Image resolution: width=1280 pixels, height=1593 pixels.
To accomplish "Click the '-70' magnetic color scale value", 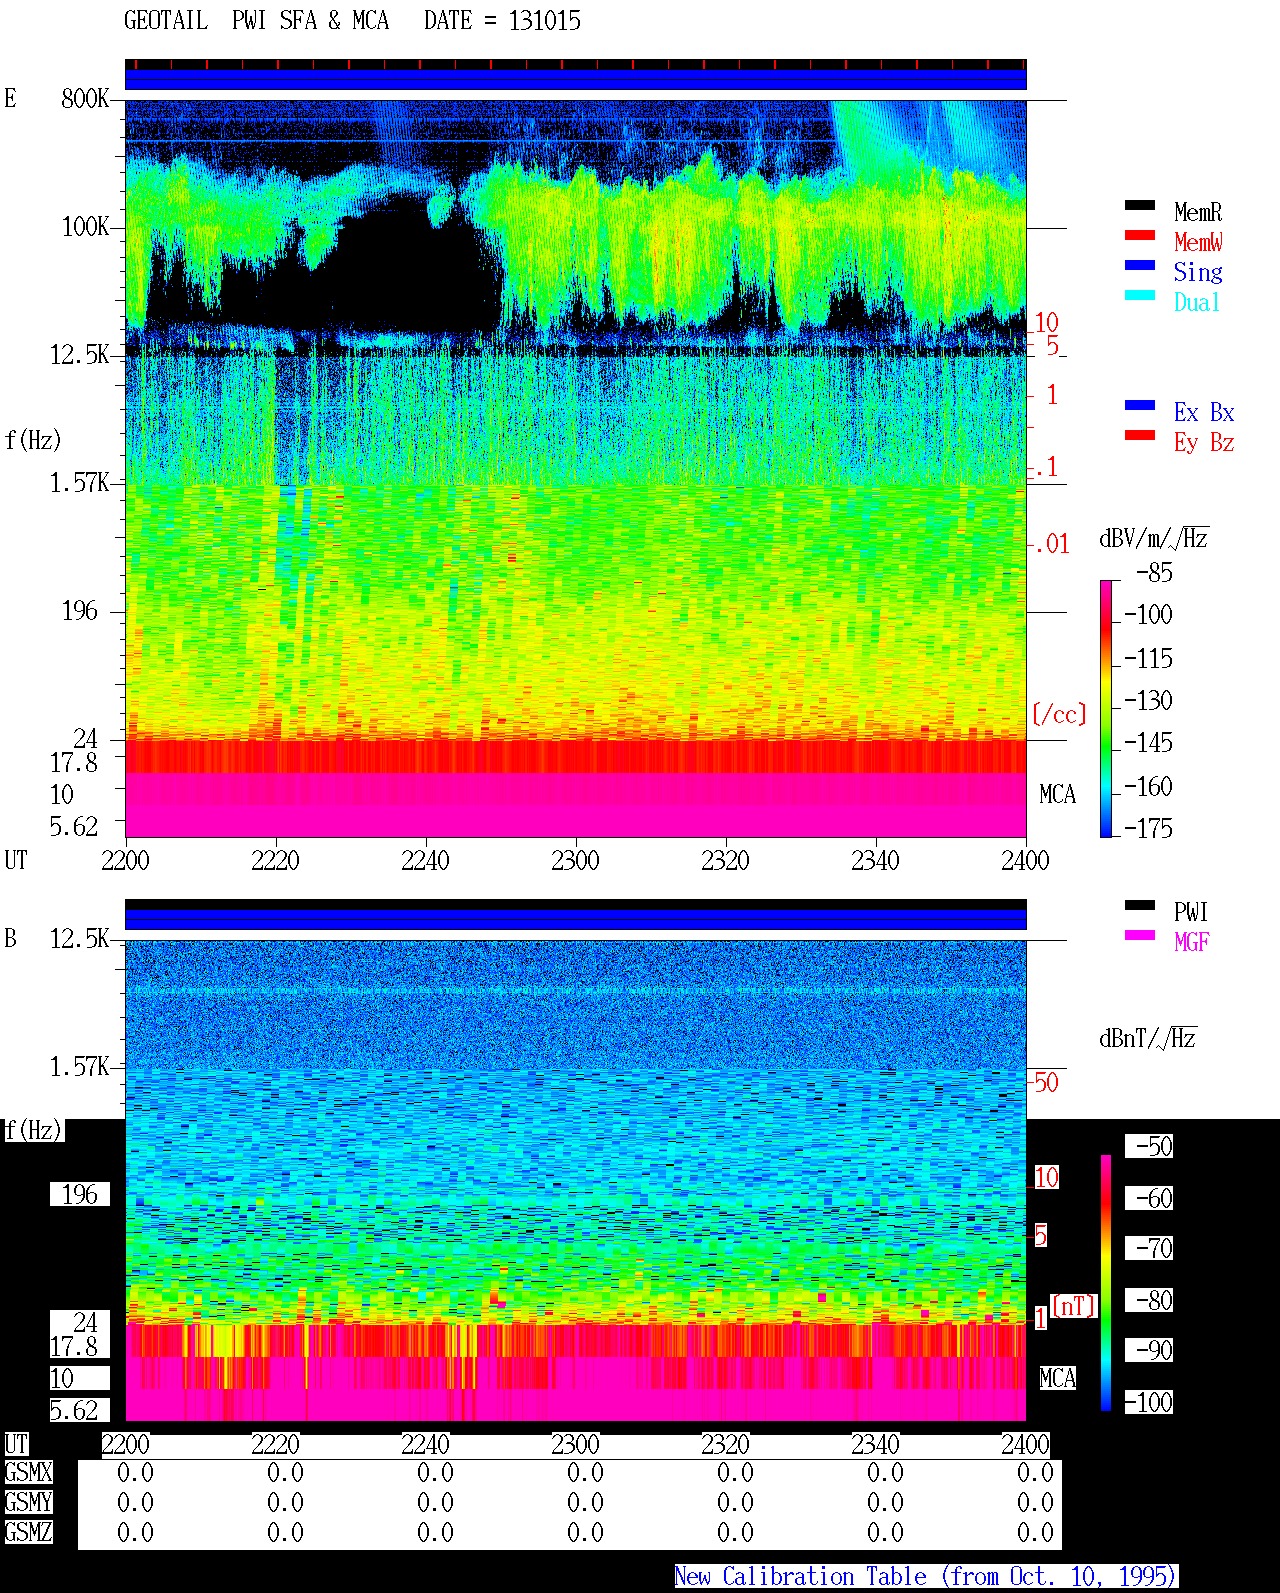I will [x=1149, y=1248].
